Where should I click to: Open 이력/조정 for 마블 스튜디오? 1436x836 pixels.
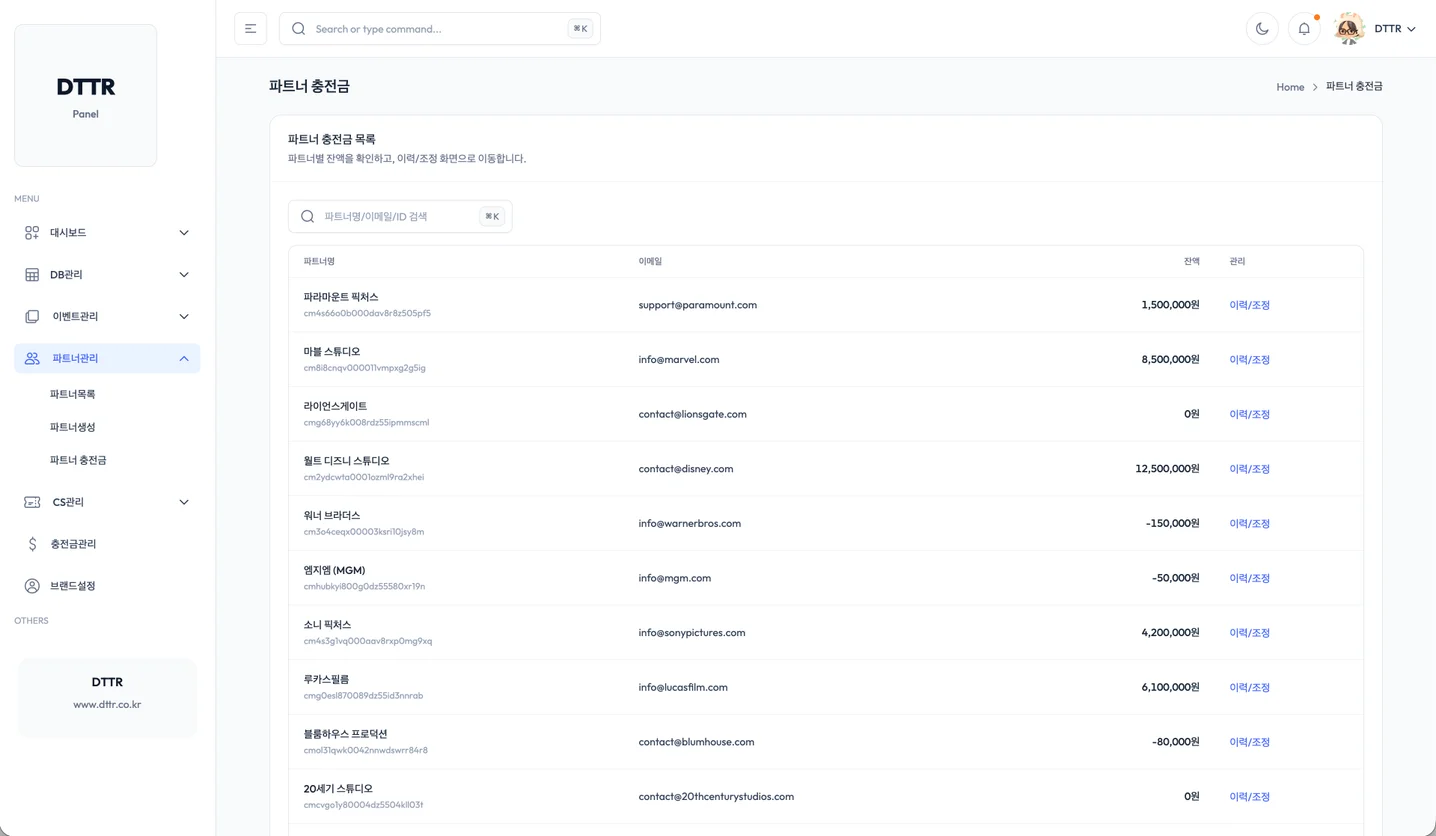click(1249, 360)
